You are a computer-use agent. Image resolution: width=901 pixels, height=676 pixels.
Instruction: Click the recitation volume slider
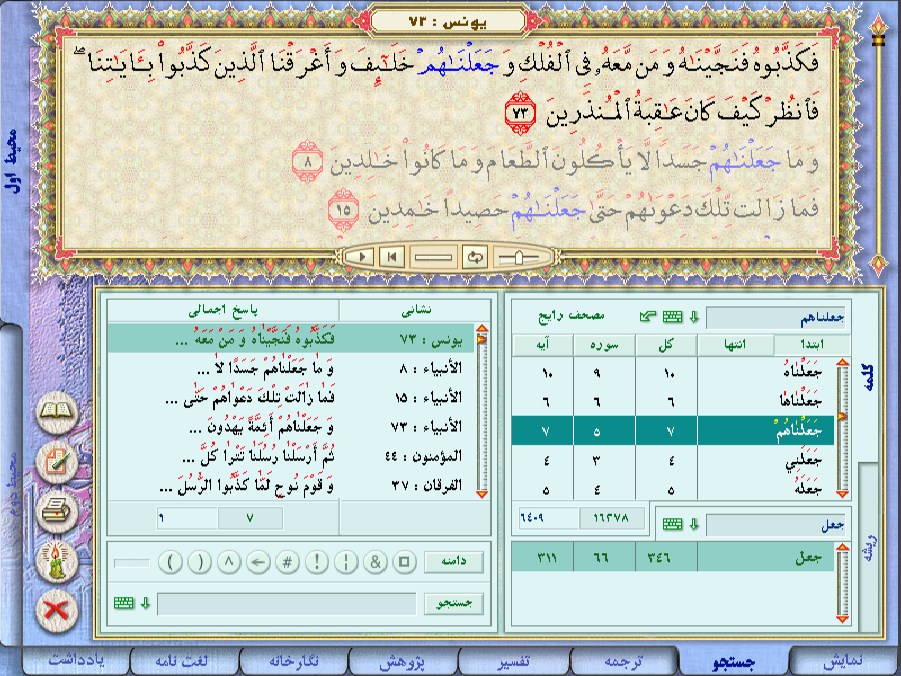click(518, 258)
